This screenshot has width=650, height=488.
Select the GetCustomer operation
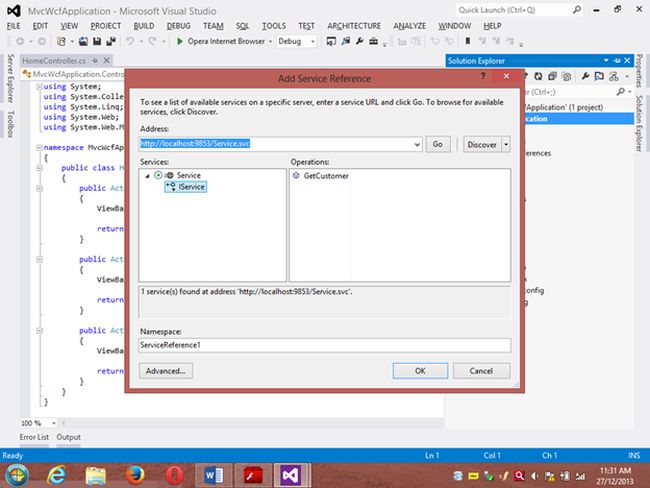324,175
